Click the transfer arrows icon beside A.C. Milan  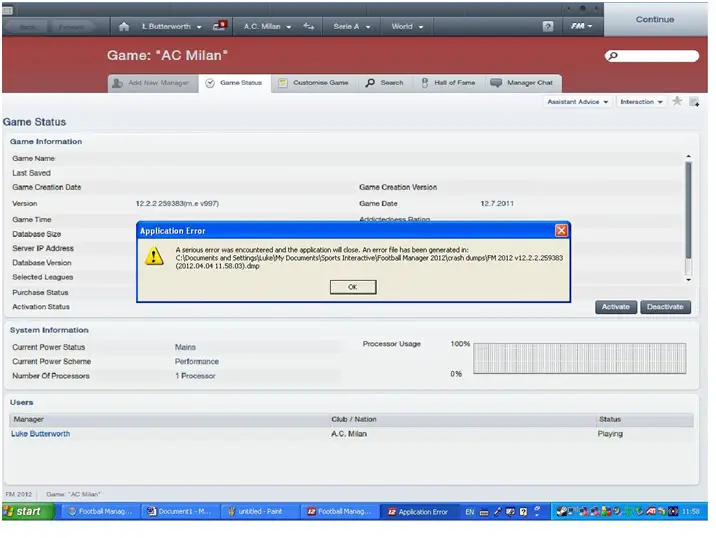click(309, 26)
